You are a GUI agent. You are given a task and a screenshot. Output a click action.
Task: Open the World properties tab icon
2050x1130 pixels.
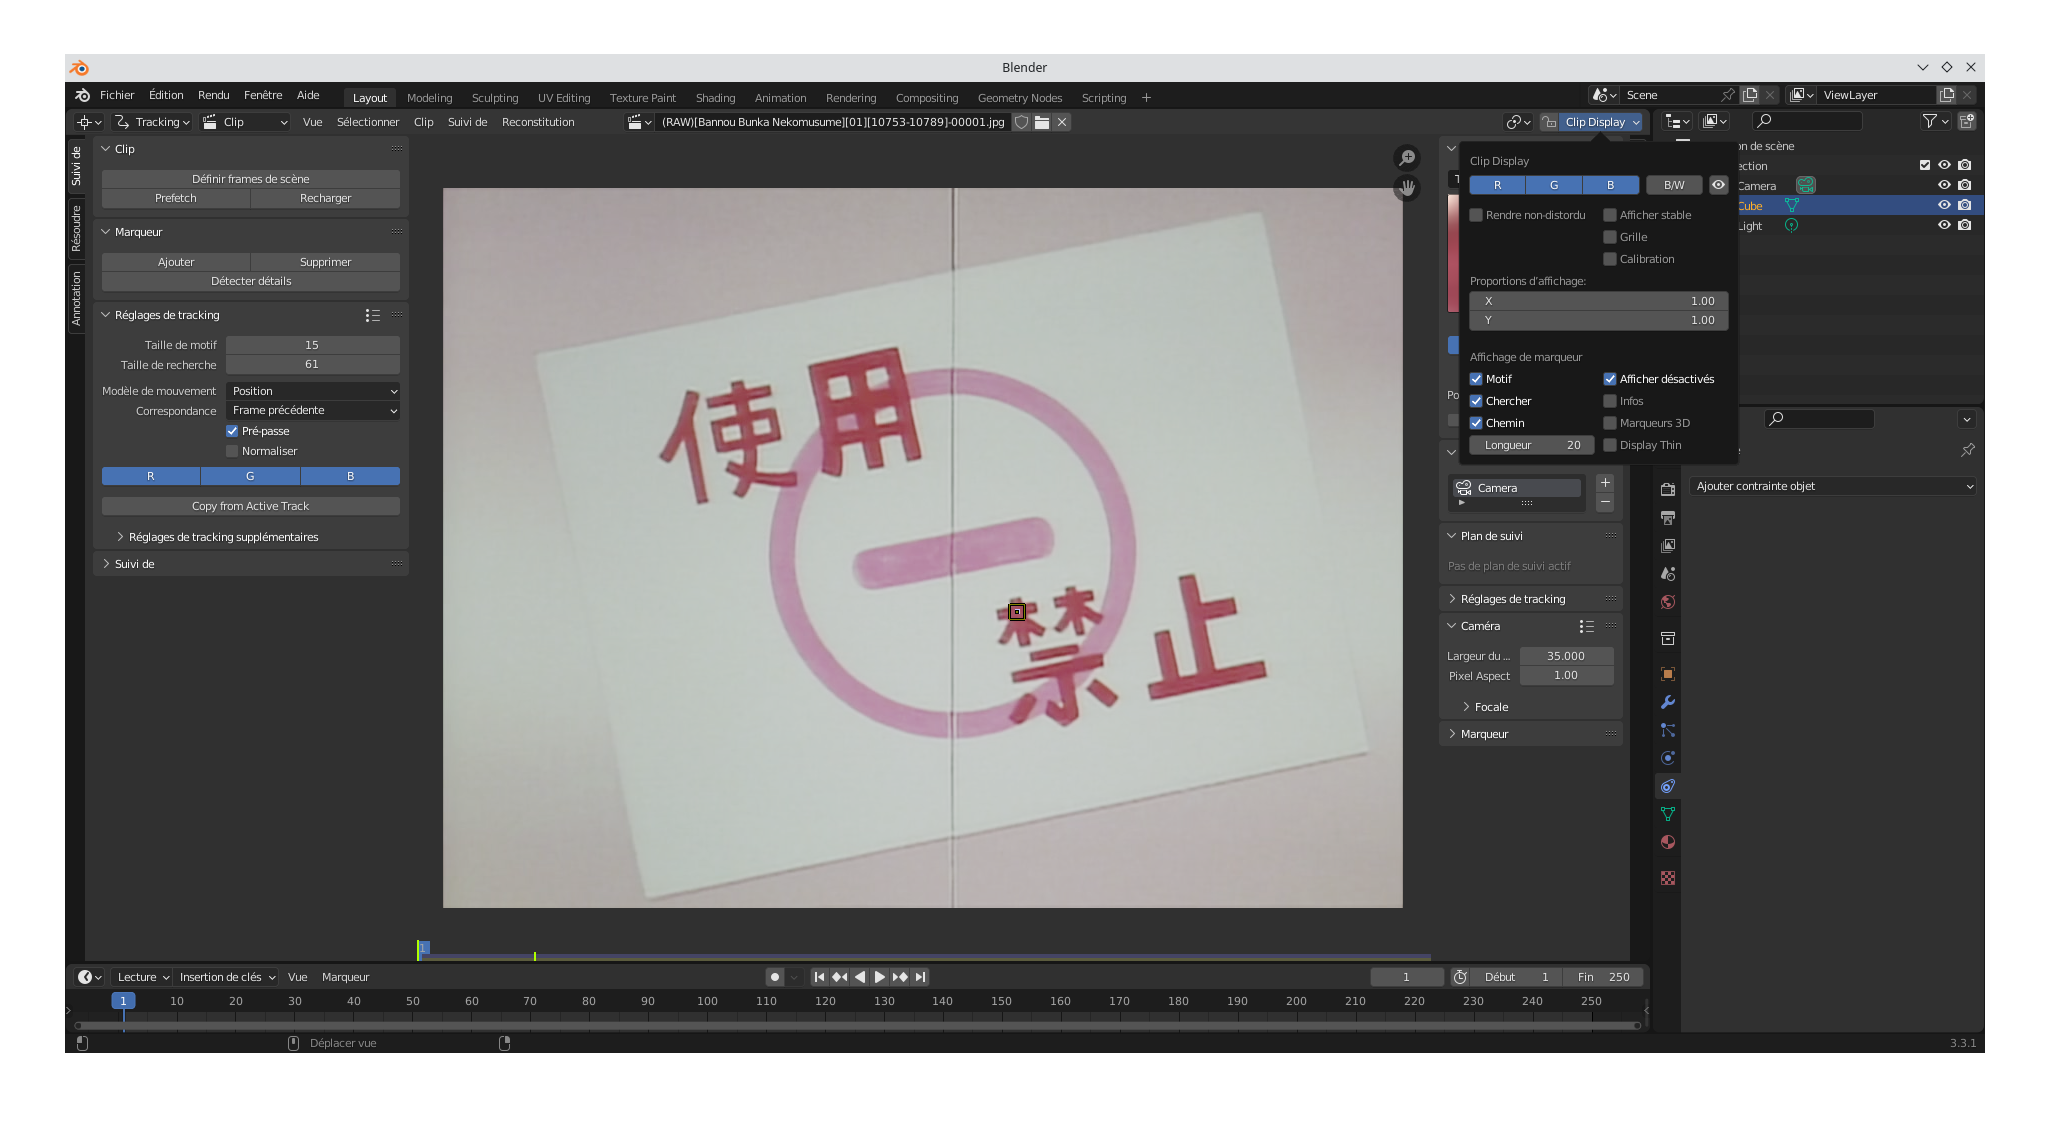pos(1667,601)
